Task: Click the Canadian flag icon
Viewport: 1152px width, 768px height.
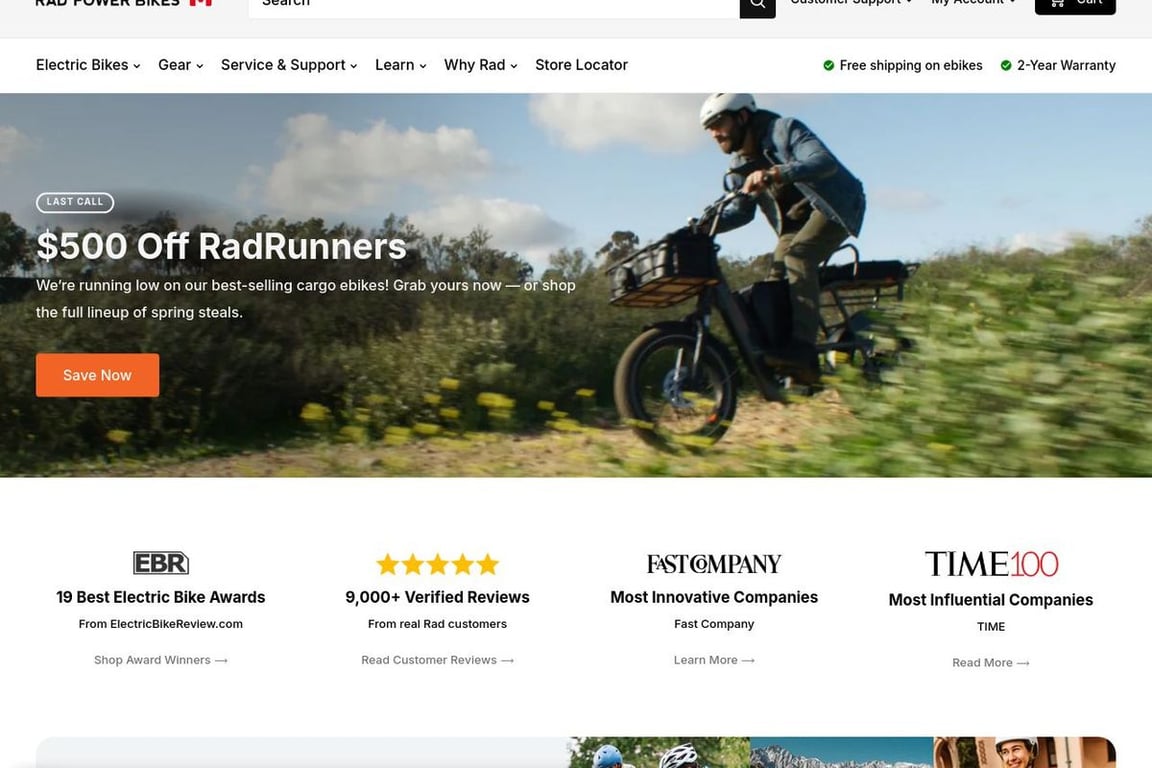Action: (201, 3)
